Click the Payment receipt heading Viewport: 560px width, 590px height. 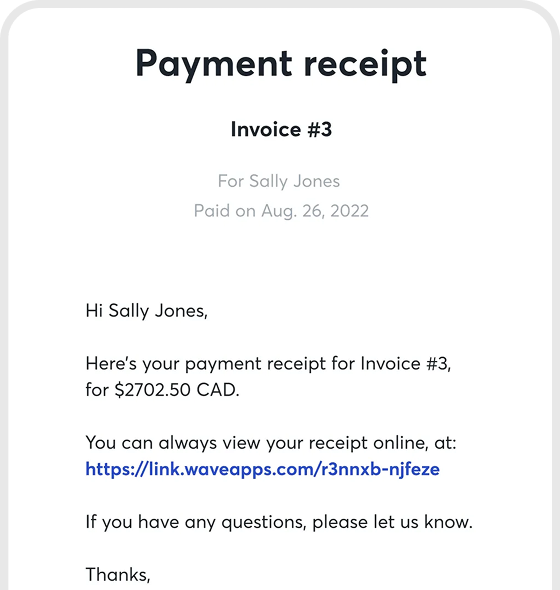(281, 64)
